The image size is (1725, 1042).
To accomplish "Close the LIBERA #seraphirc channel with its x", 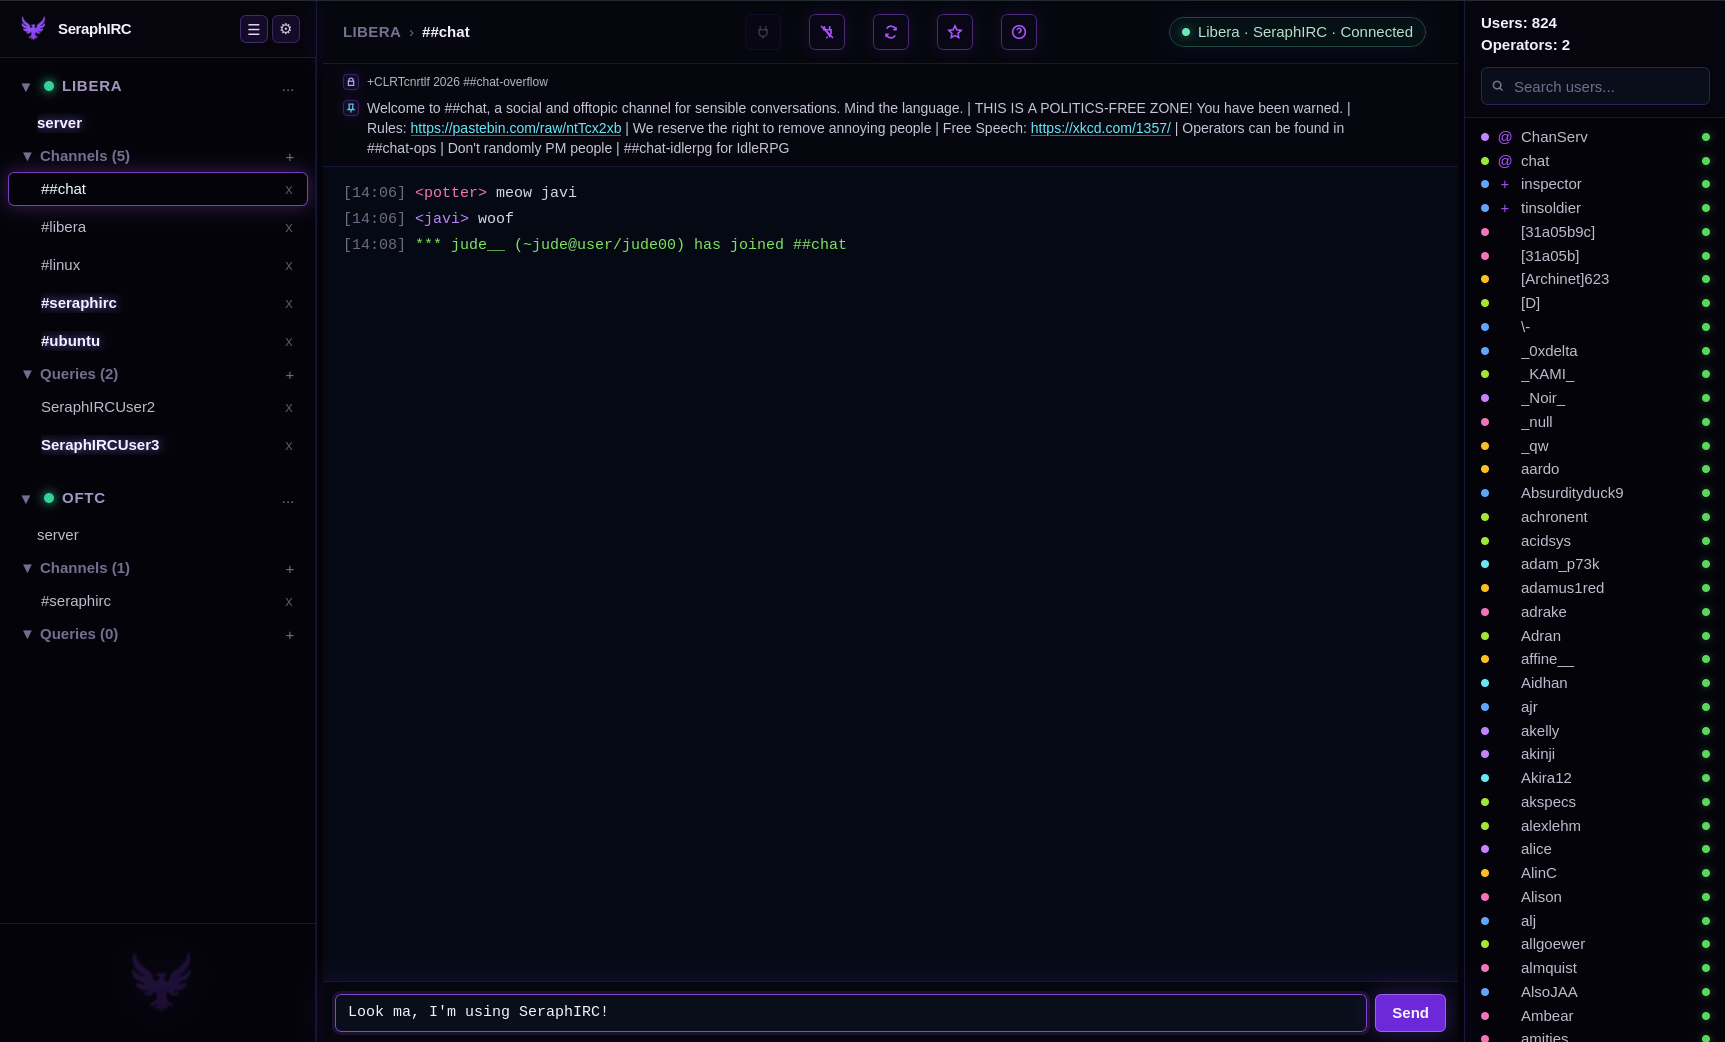I will [289, 304].
